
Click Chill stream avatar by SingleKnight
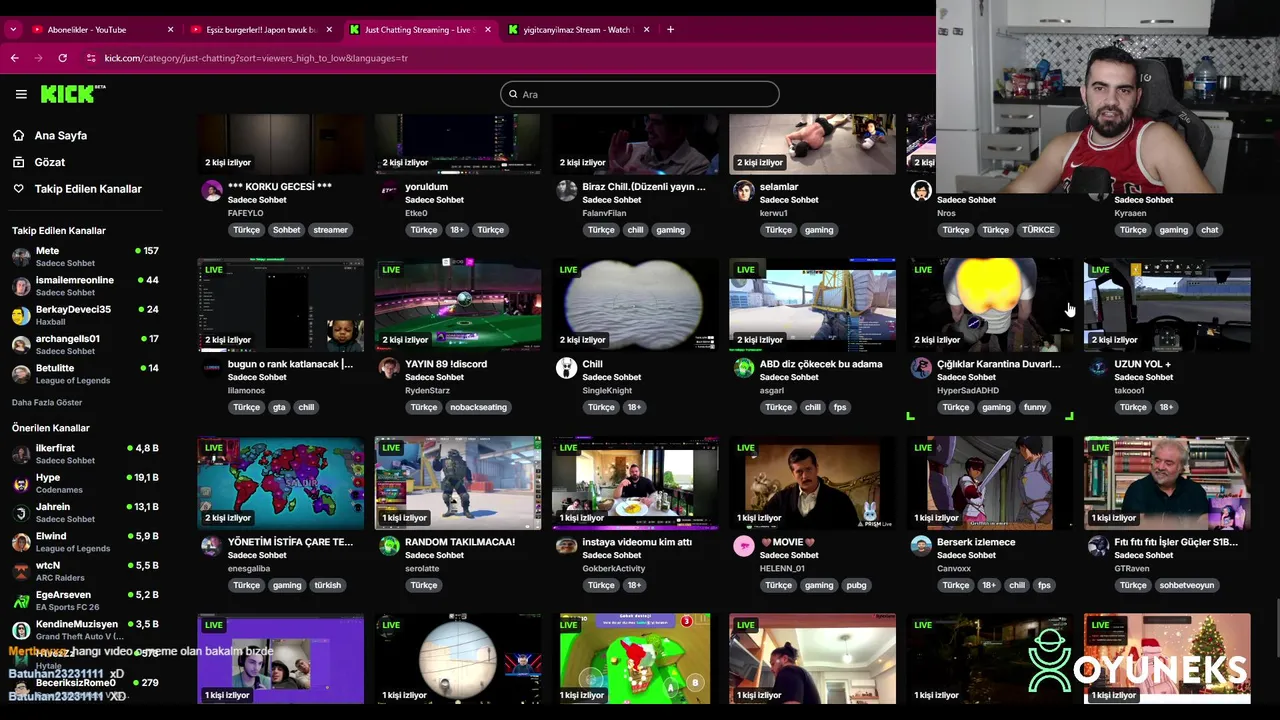[566, 368]
